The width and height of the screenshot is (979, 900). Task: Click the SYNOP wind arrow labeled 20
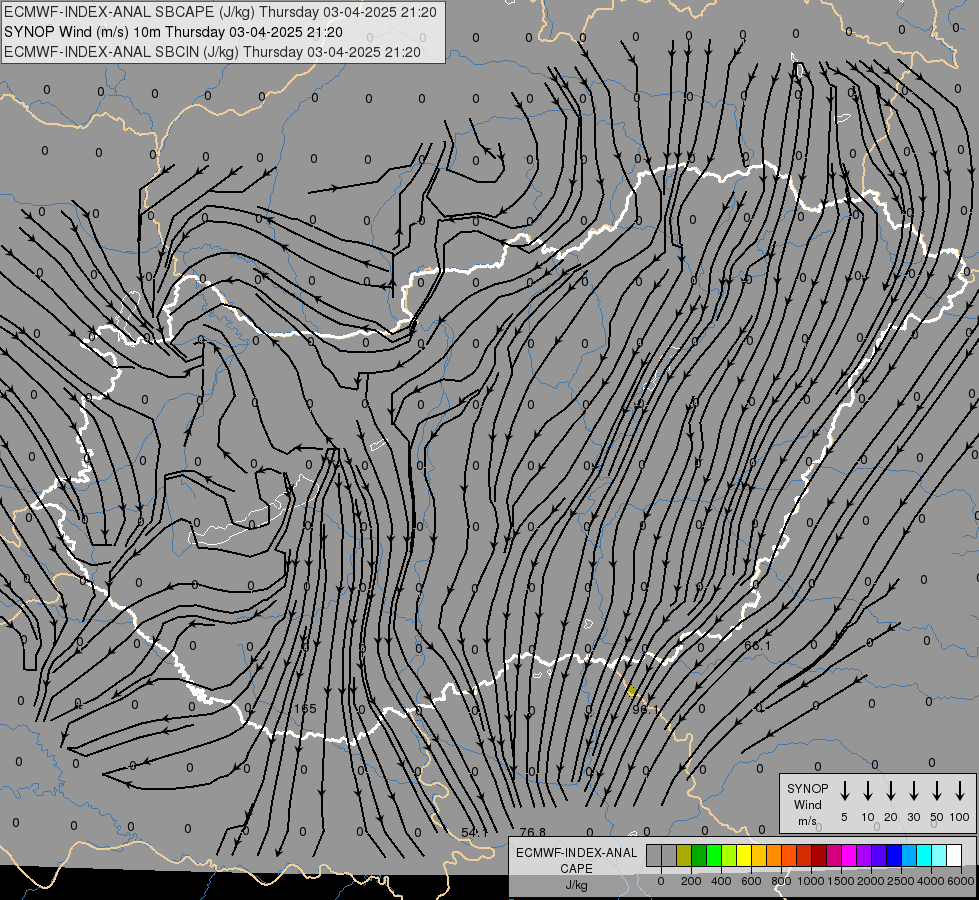pos(891,790)
